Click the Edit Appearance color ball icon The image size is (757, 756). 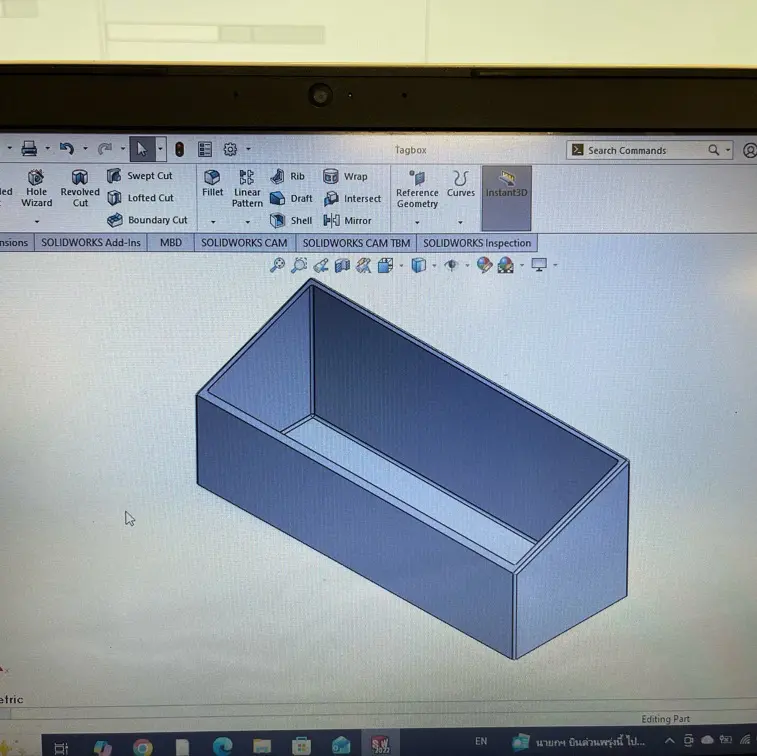click(484, 265)
